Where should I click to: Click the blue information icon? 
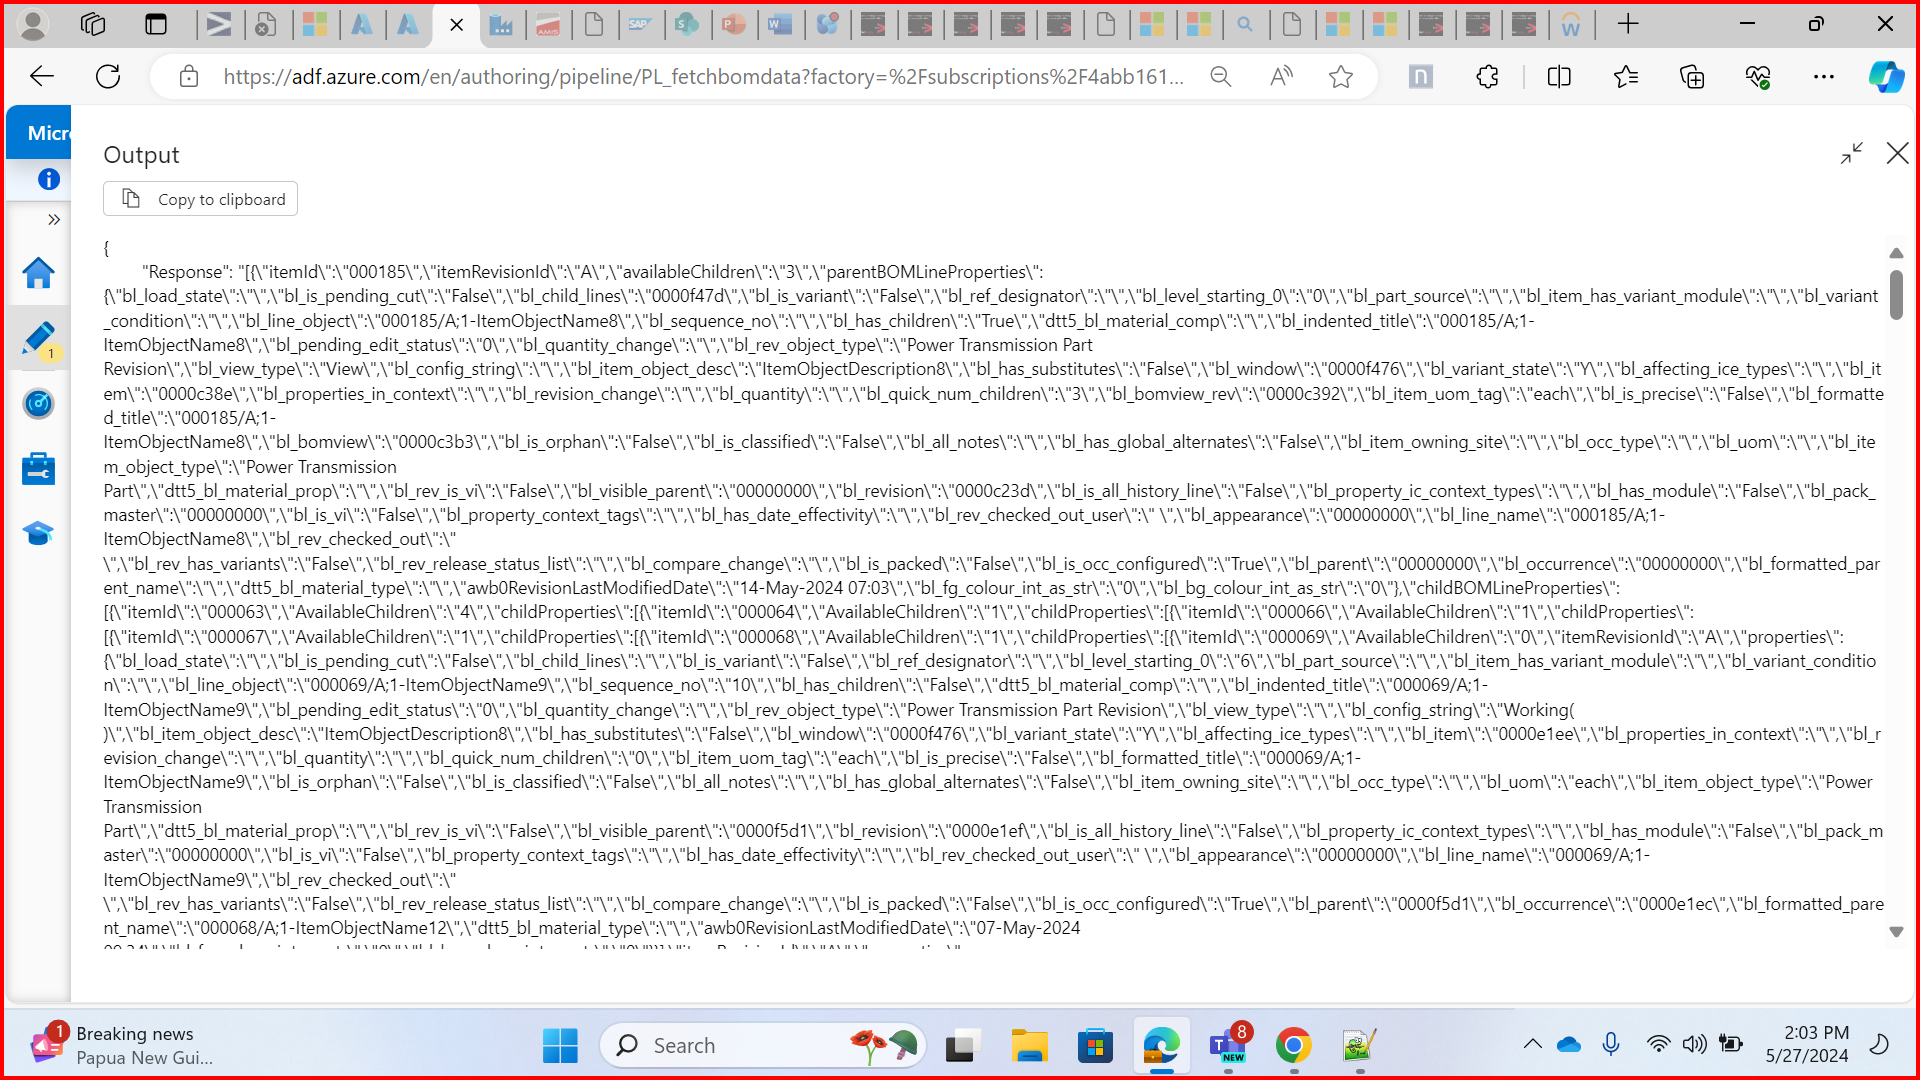pyautogui.click(x=48, y=179)
